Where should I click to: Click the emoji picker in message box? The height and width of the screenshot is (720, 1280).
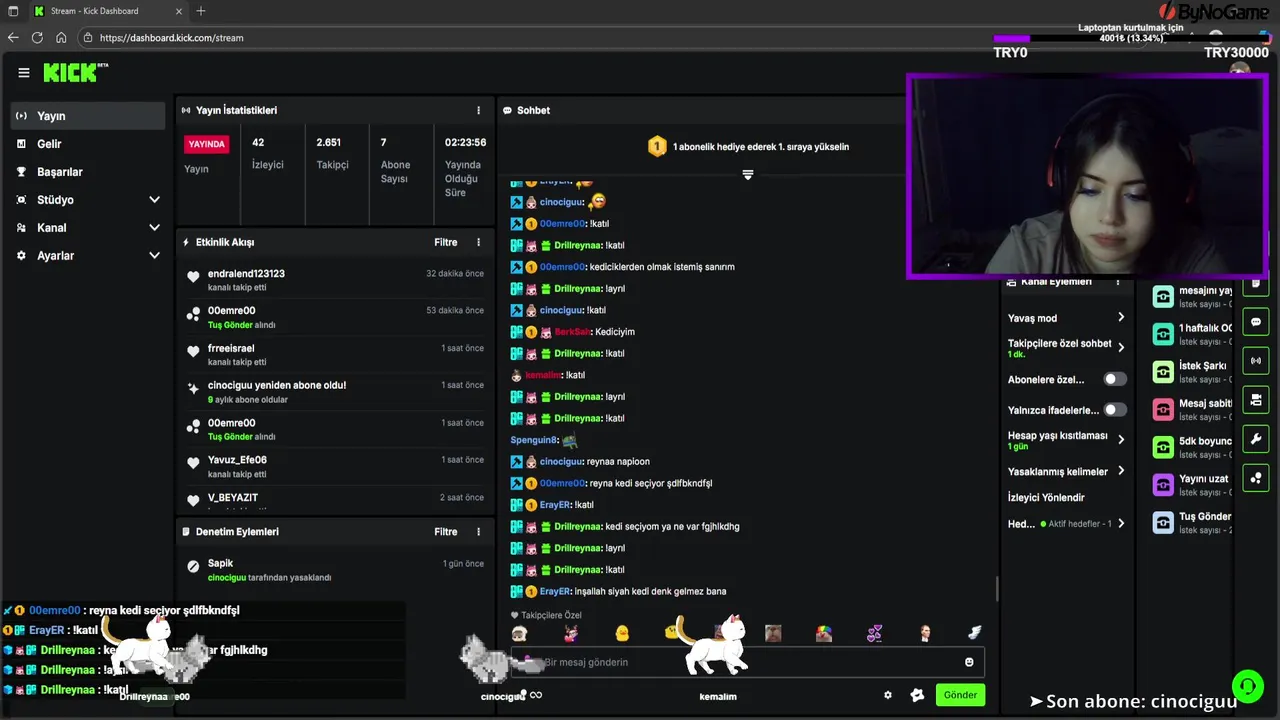[969, 662]
